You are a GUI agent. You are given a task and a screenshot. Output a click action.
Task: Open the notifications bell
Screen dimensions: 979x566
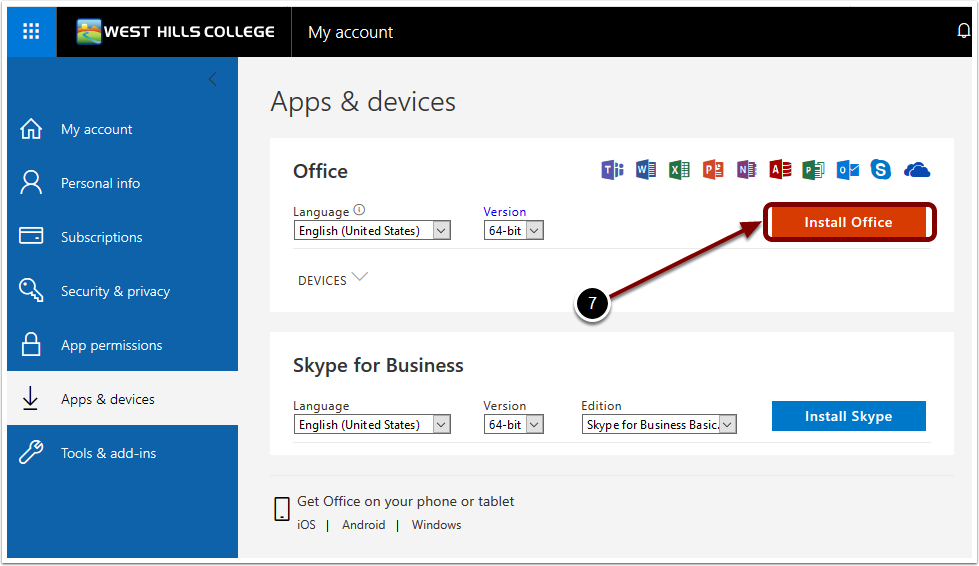963,31
